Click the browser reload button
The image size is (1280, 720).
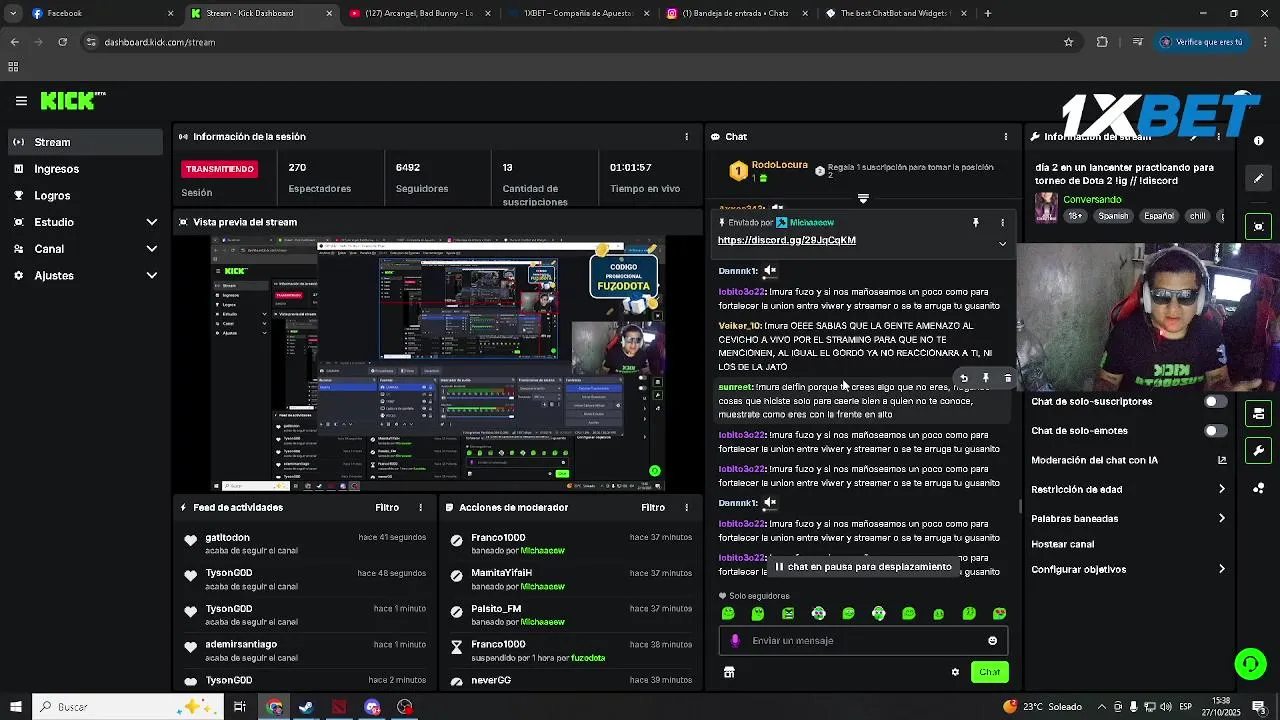pyautogui.click(x=62, y=42)
